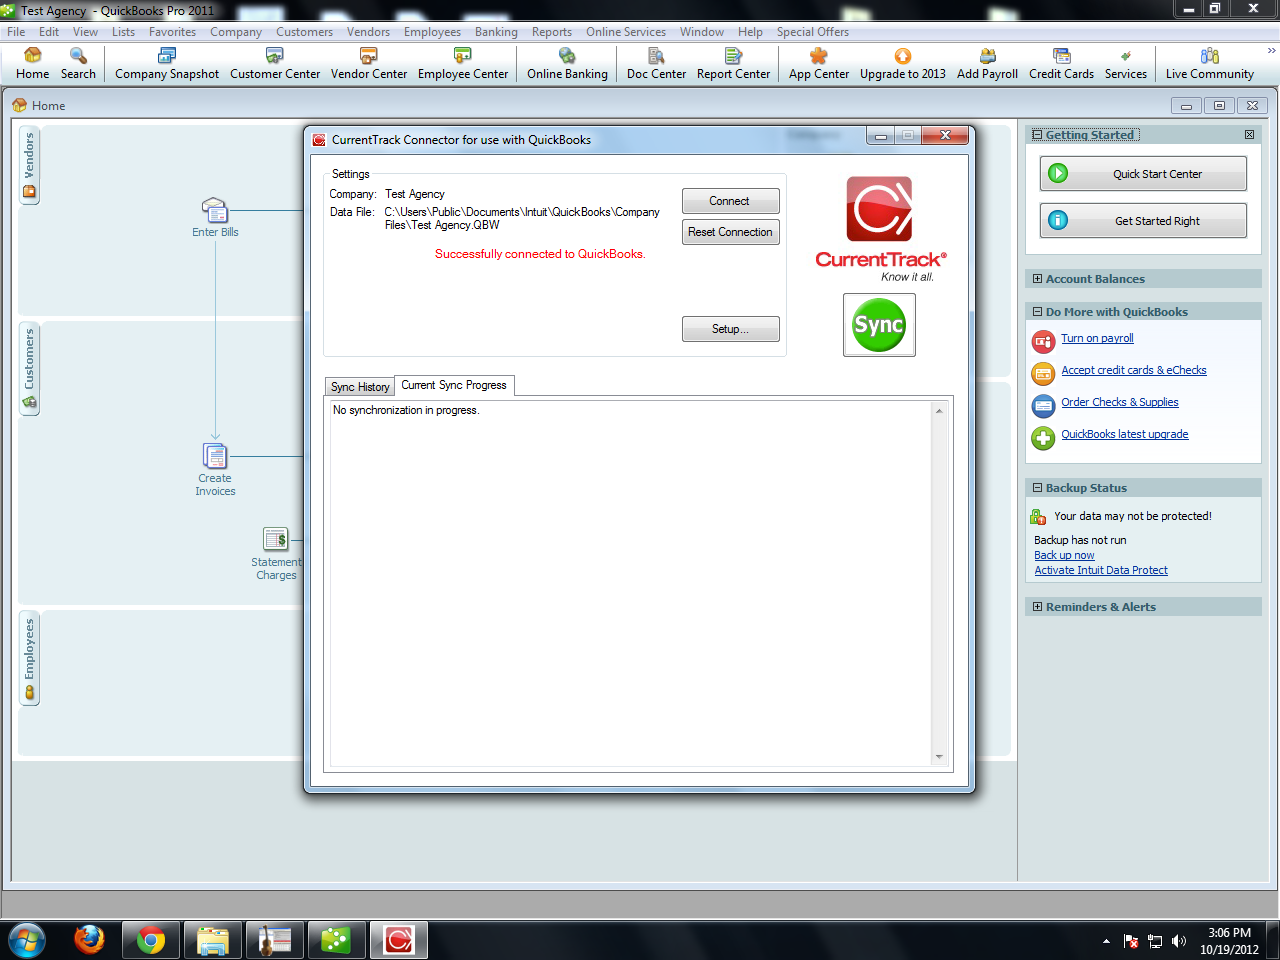Screen dimensions: 1280x960
Task: Launch Online Banking from toolbar
Action: (x=567, y=64)
